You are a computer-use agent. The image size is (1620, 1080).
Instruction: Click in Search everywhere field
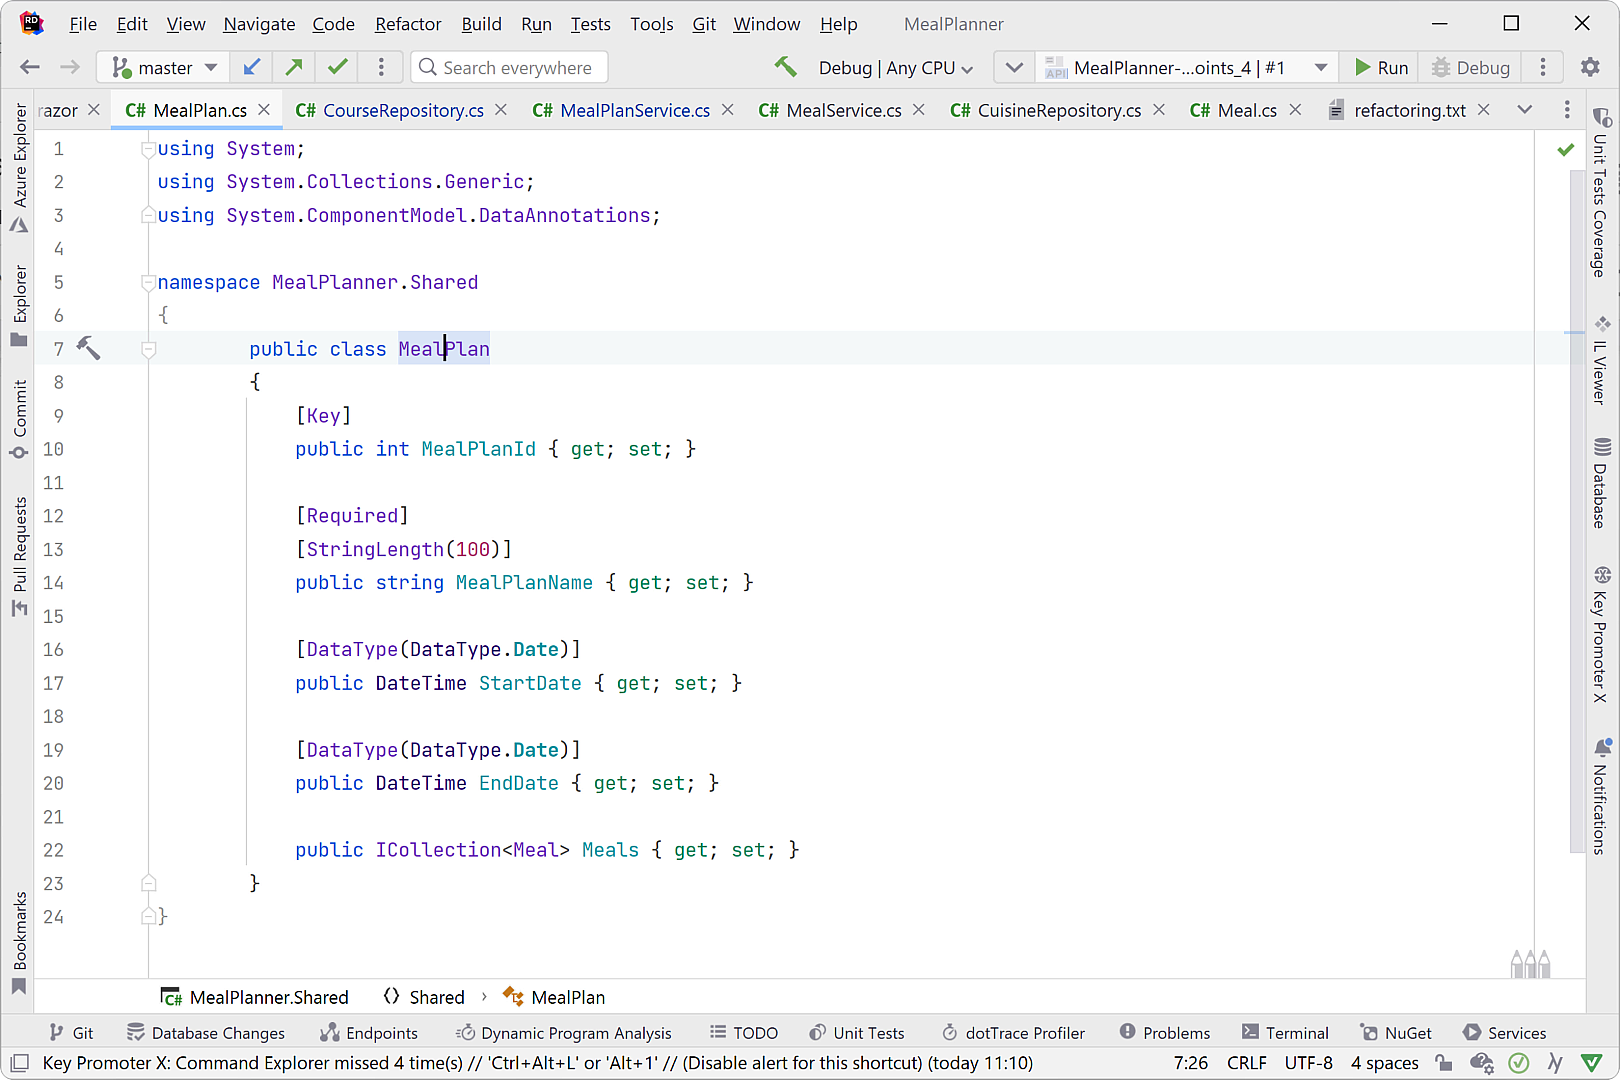click(509, 67)
